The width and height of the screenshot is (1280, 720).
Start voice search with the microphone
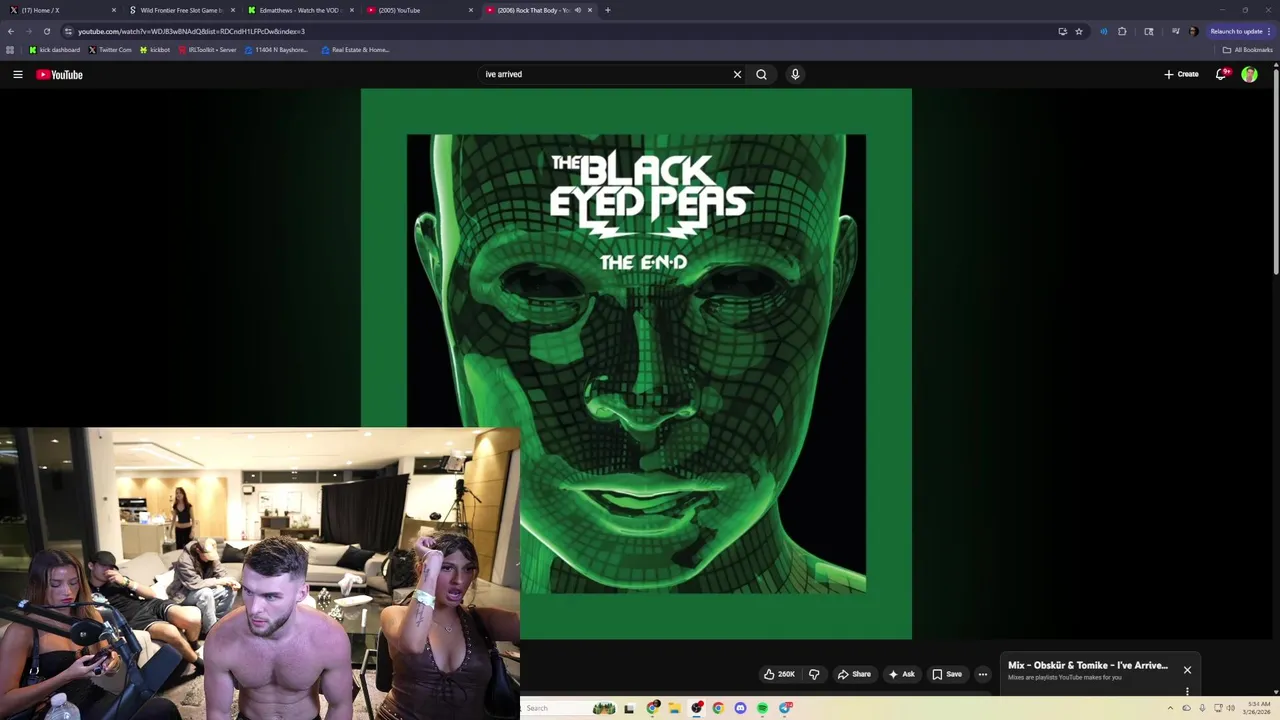point(795,74)
